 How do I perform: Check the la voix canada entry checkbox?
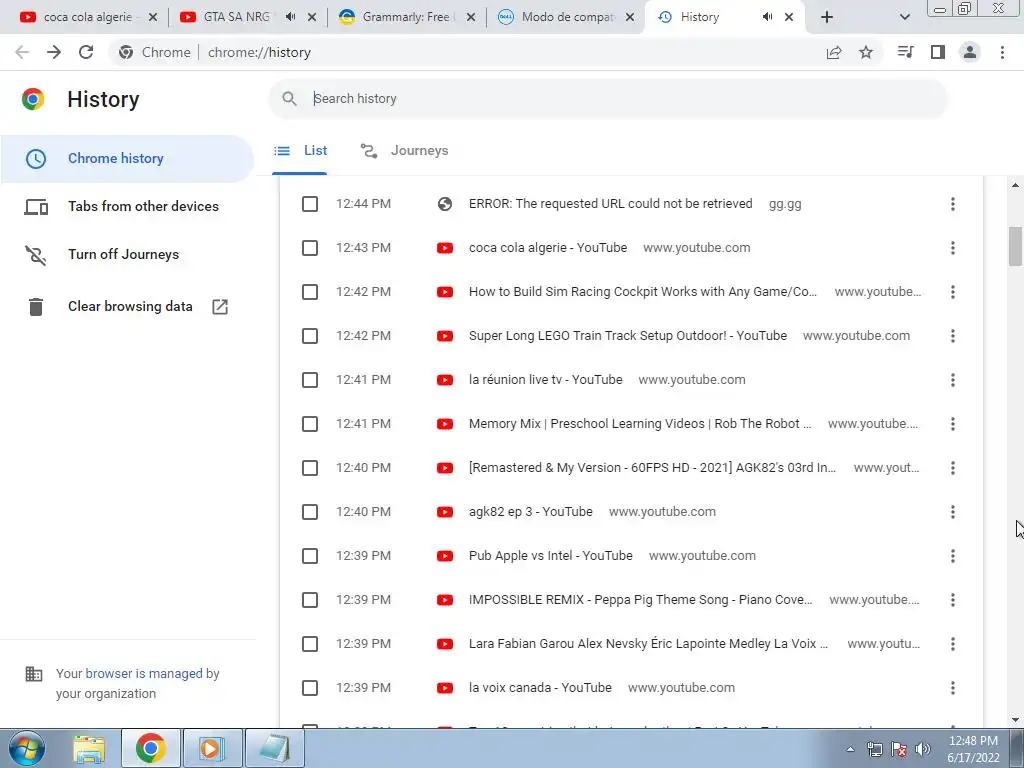310,688
